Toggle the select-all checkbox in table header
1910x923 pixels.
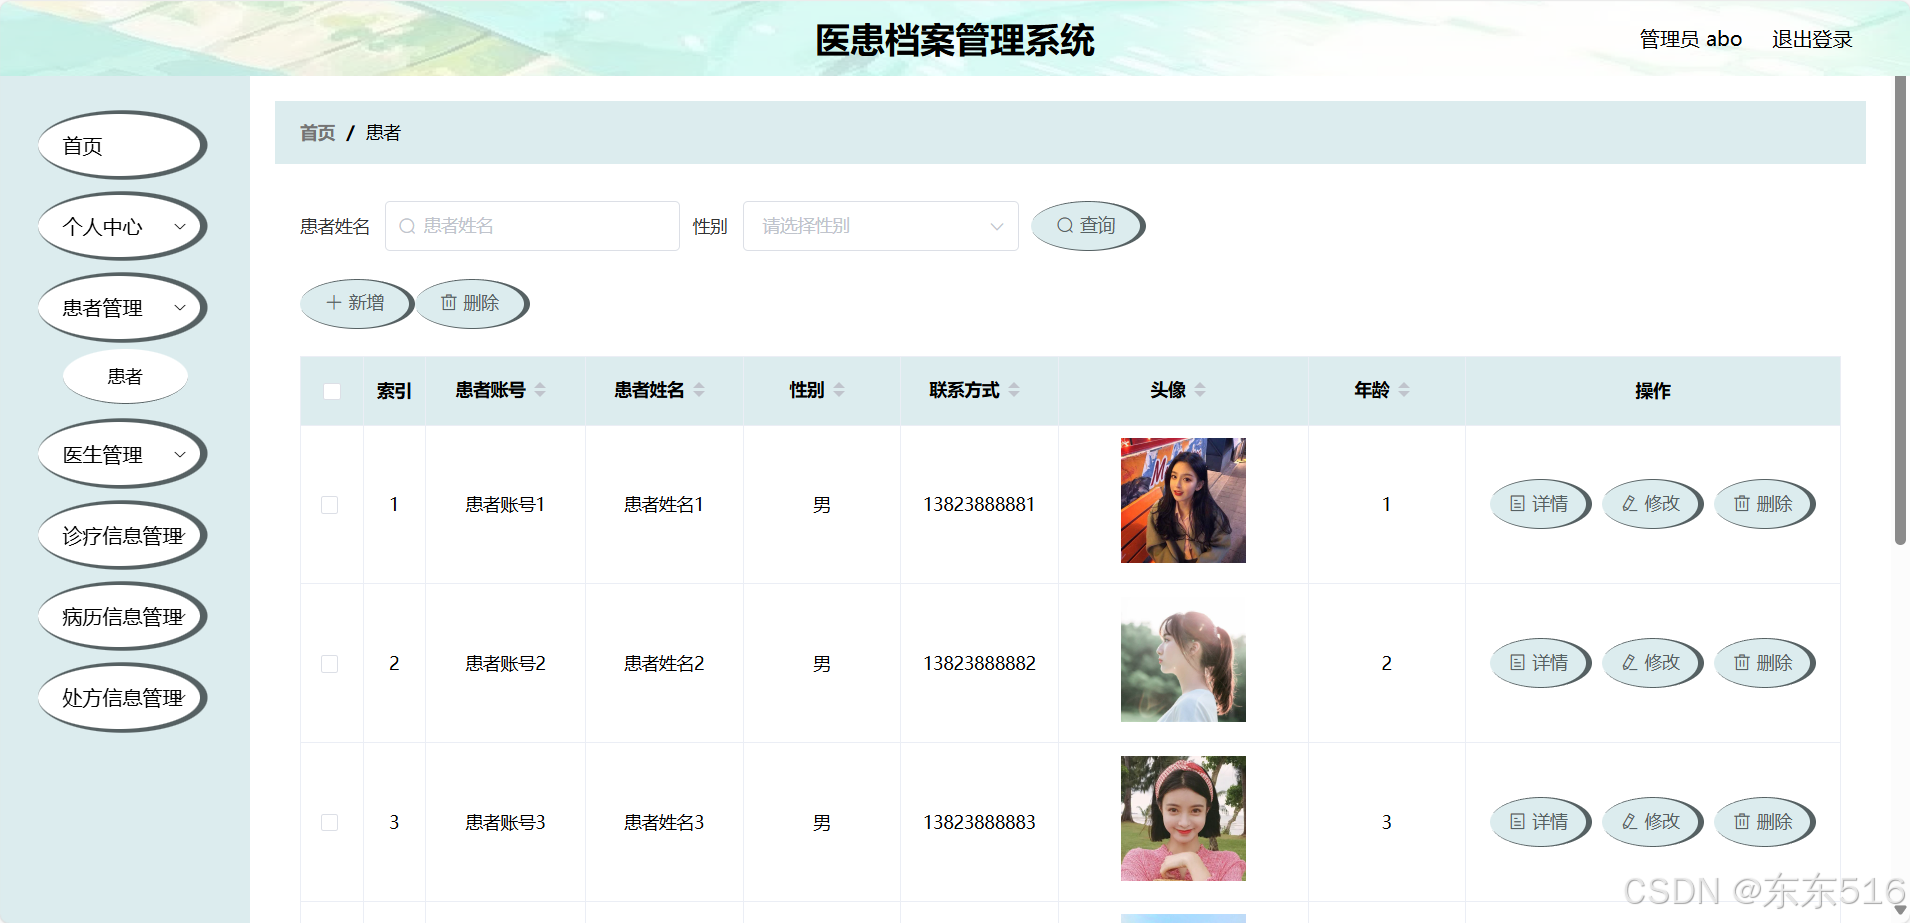tap(332, 391)
